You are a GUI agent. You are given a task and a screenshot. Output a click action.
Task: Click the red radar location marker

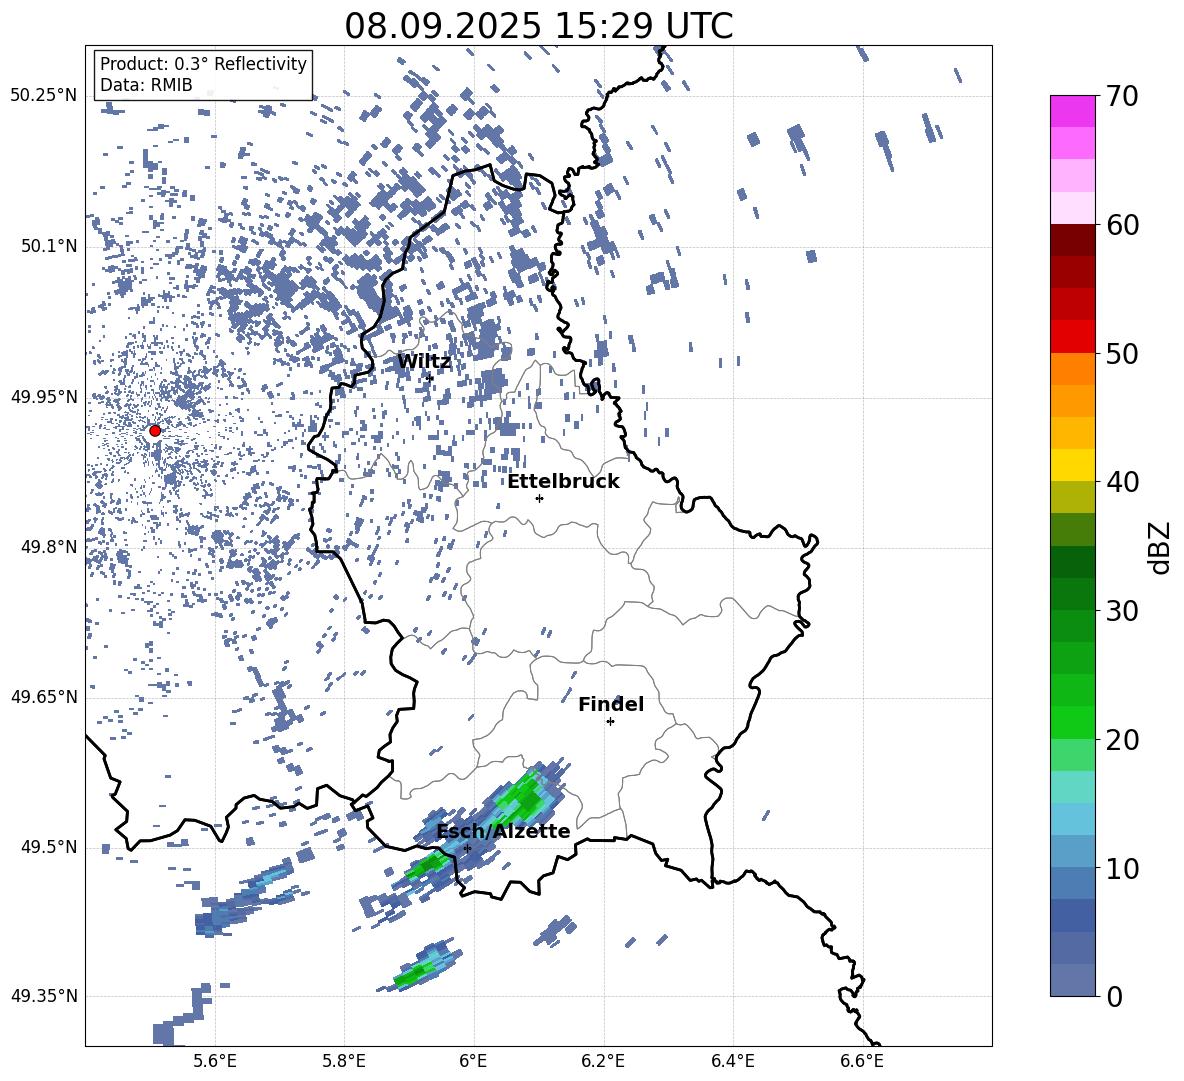(155, 431)
